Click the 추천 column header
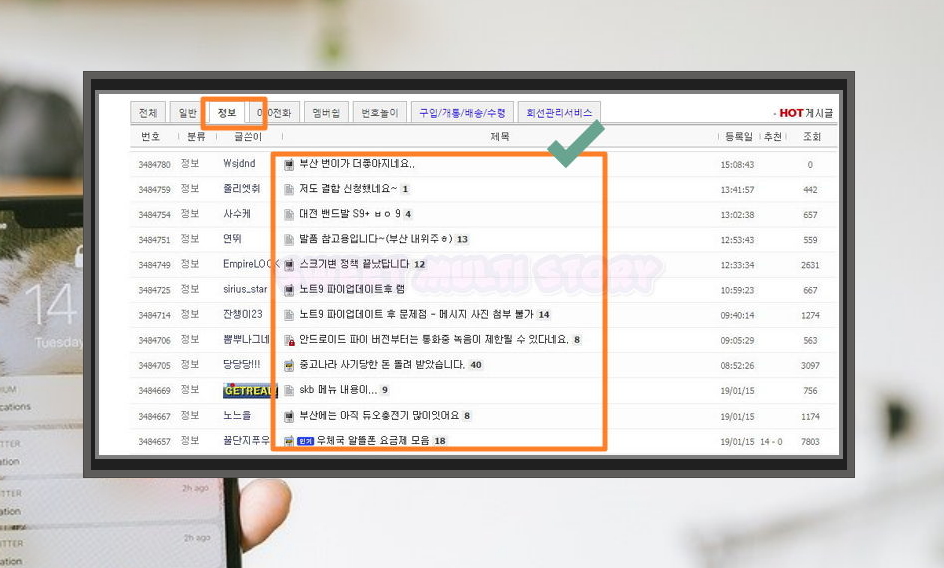The height and width of the screenshot is (568, 944). (x=773, y=137)
